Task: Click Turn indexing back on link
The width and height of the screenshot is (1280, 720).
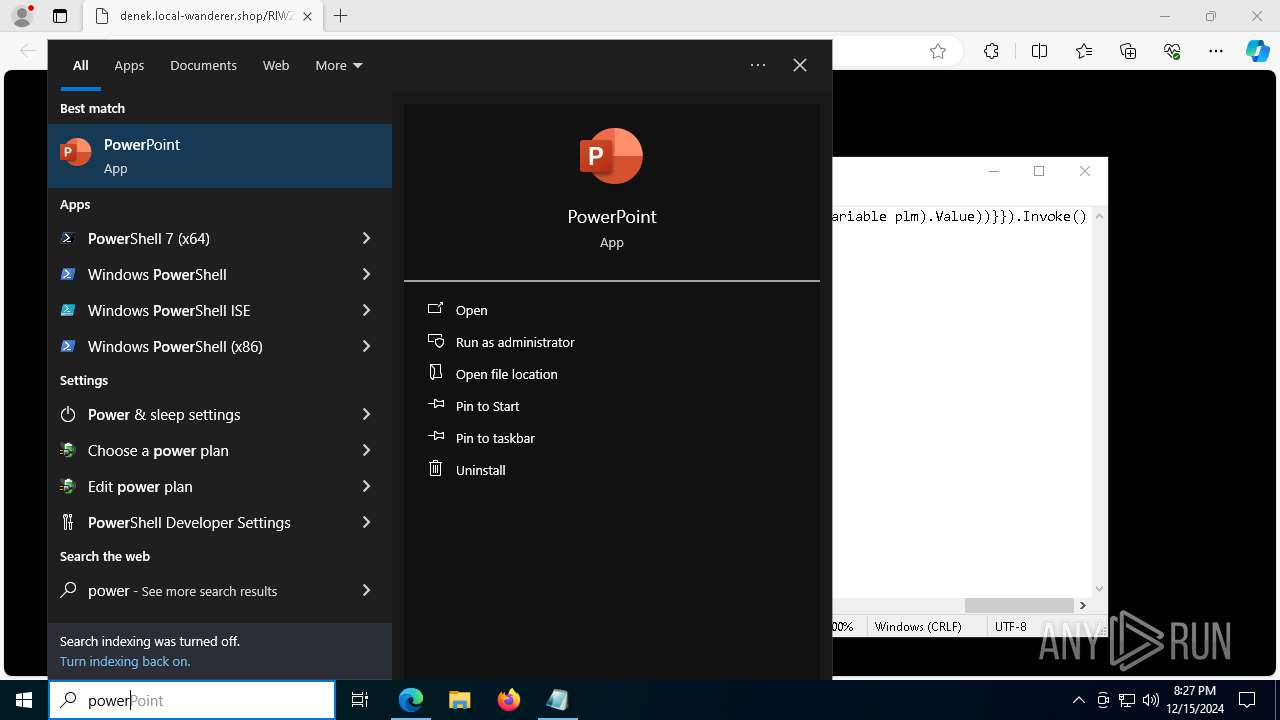Action: [125, 661]
